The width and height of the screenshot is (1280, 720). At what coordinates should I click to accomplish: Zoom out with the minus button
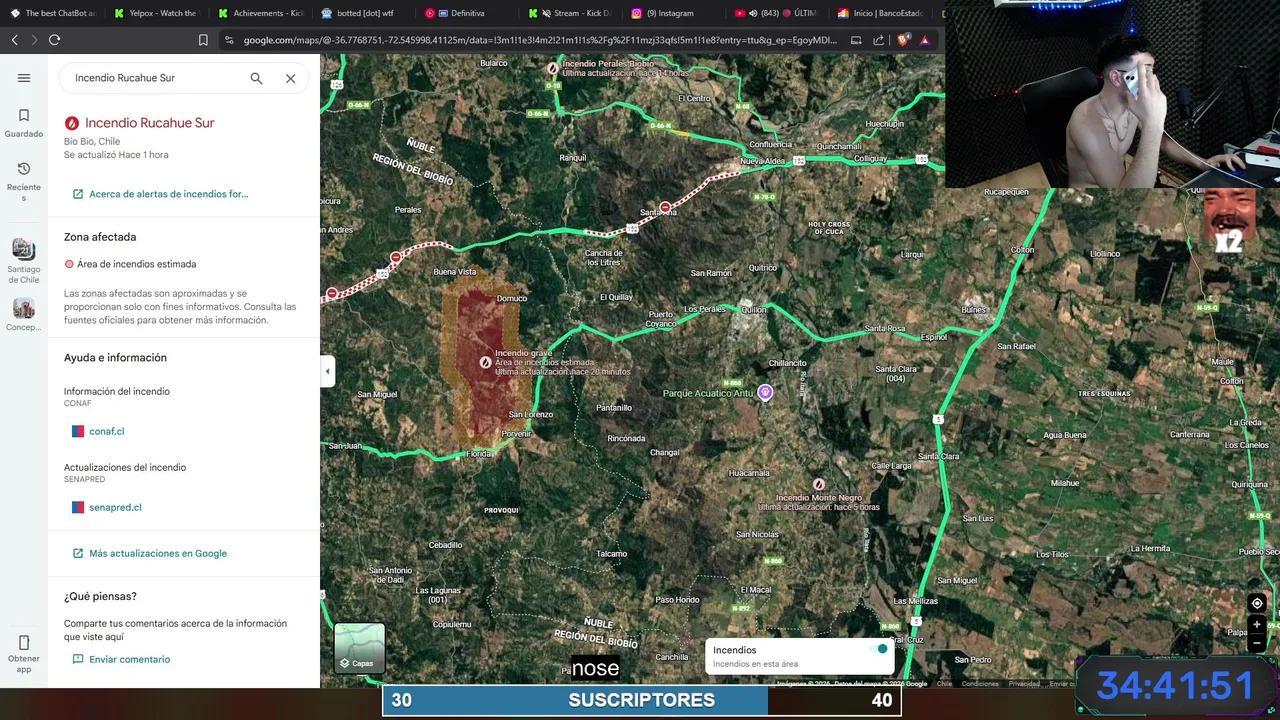click(1257, 643)
